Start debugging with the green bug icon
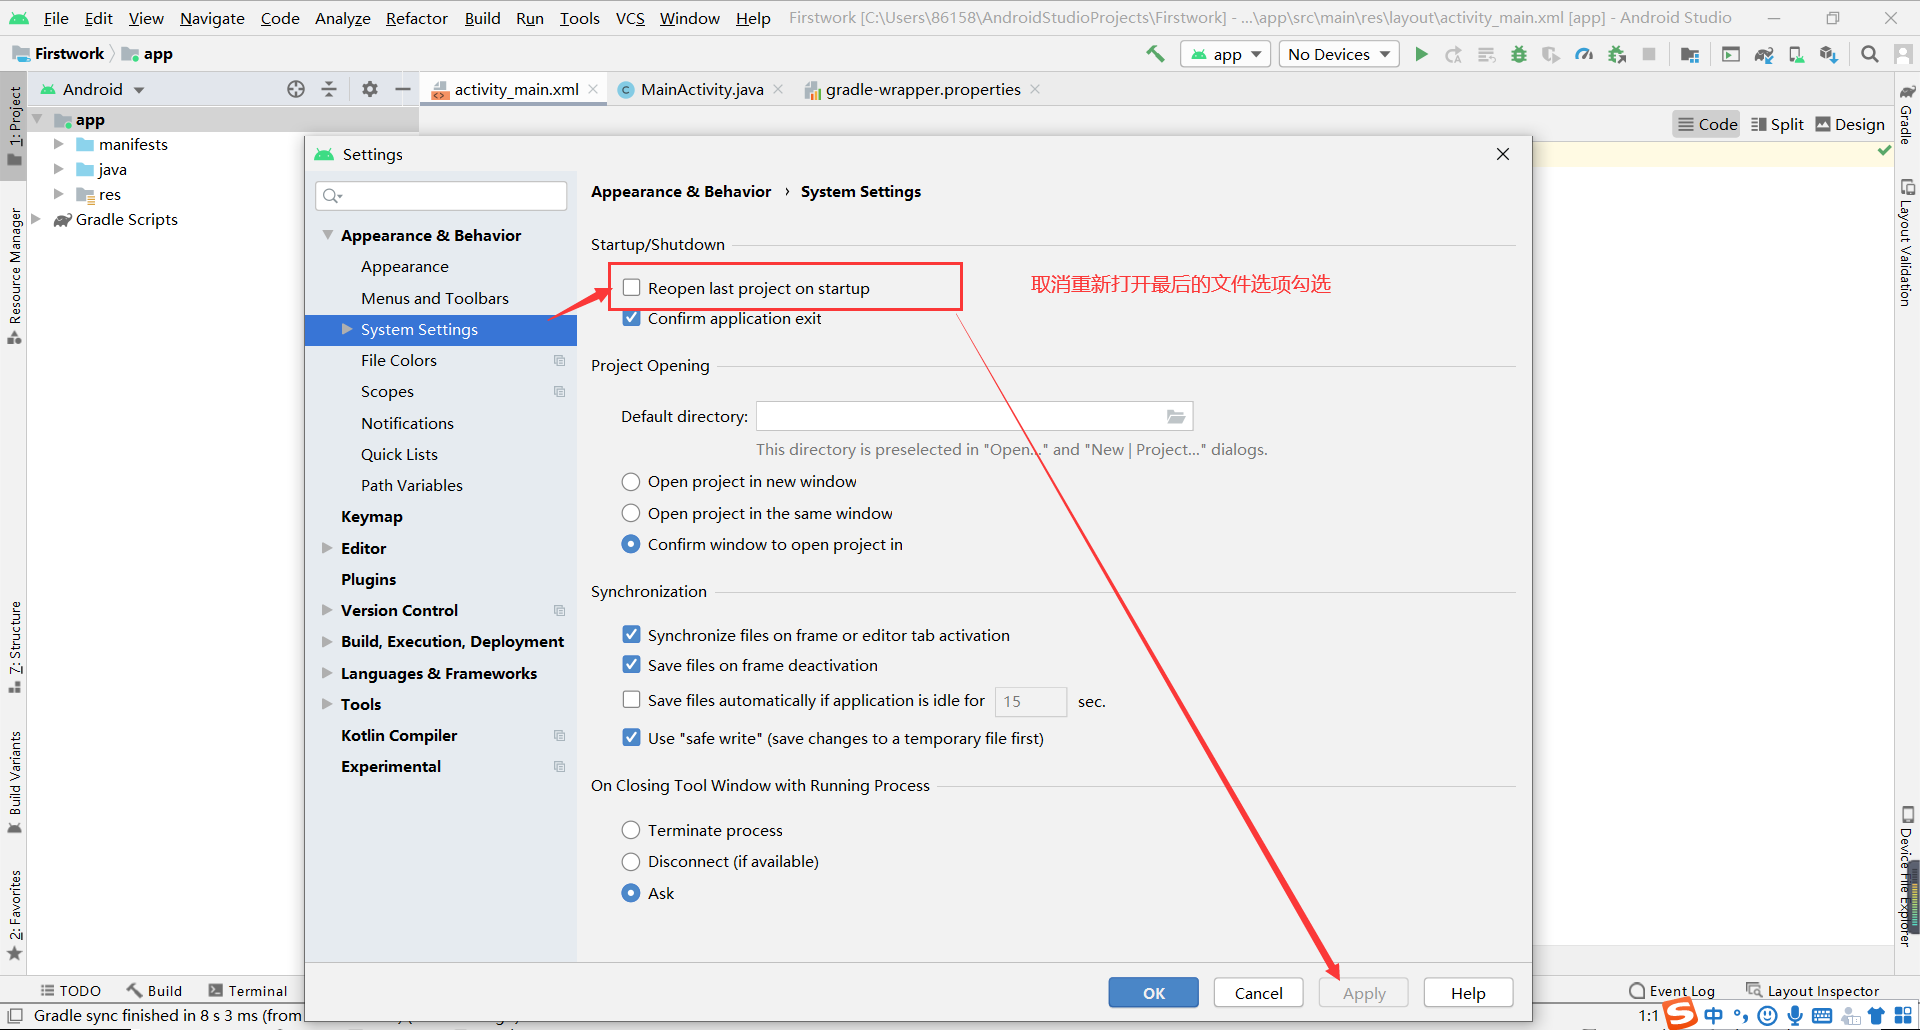 [x=1519, y=54]
